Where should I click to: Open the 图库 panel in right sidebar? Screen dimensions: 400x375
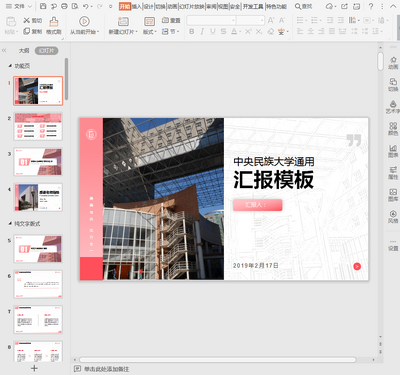(x=393, y=195)
